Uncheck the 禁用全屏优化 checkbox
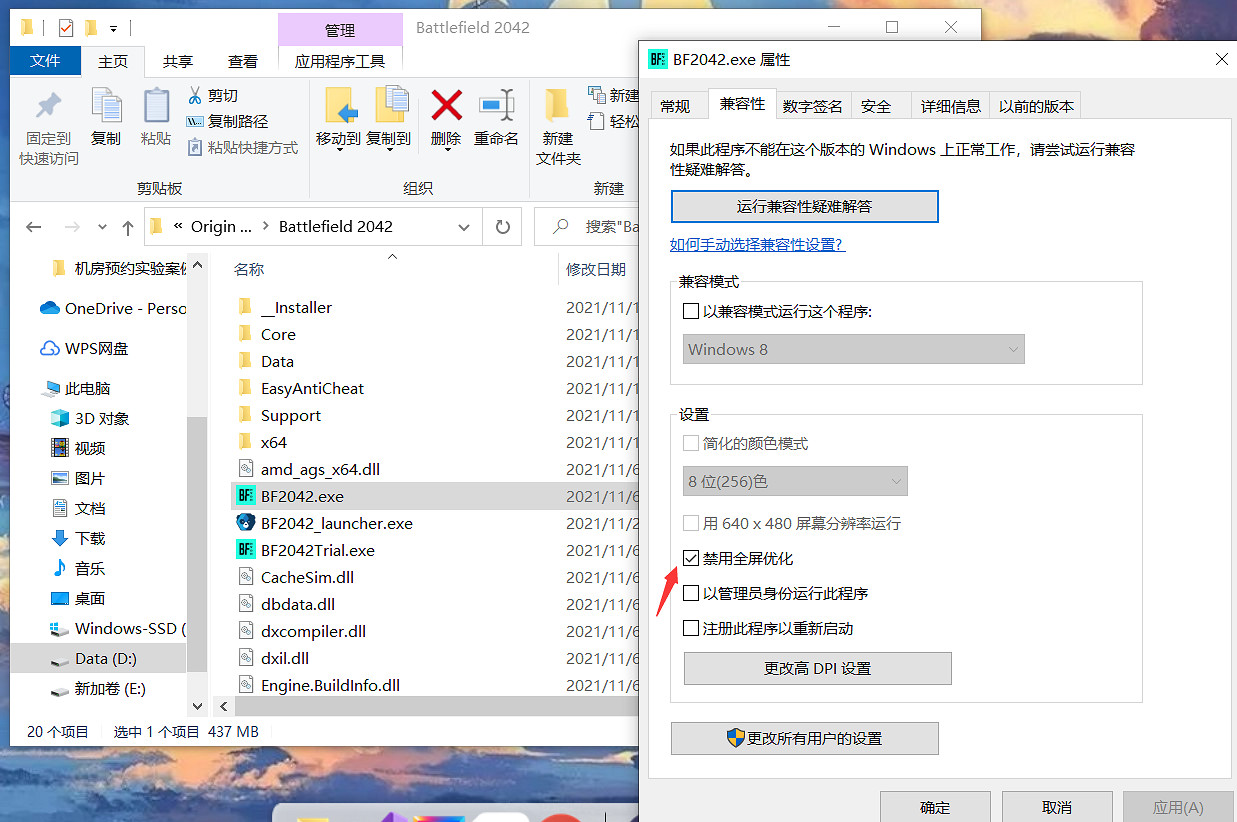The height and width of the screenshot is (822, 1237). (x=692, y=558)
